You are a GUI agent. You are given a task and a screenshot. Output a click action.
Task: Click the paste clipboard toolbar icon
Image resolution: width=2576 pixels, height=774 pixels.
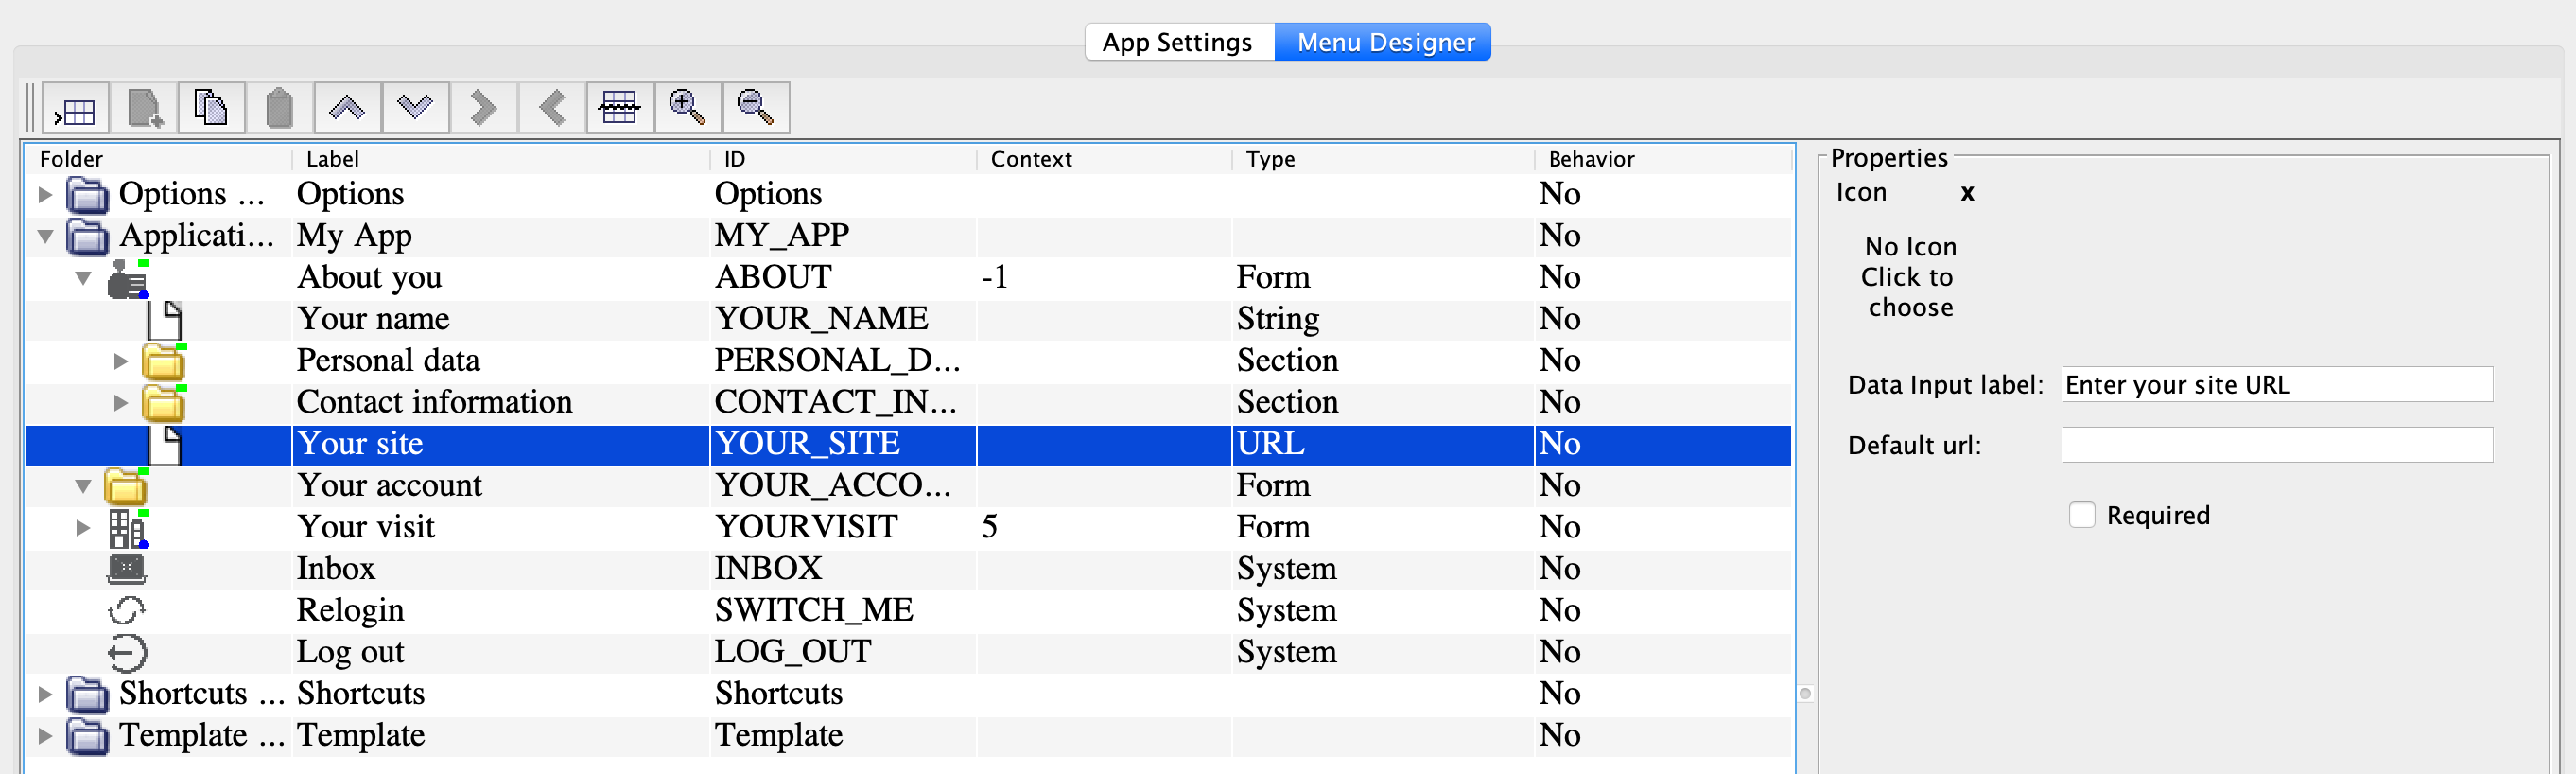pos(279,108)
